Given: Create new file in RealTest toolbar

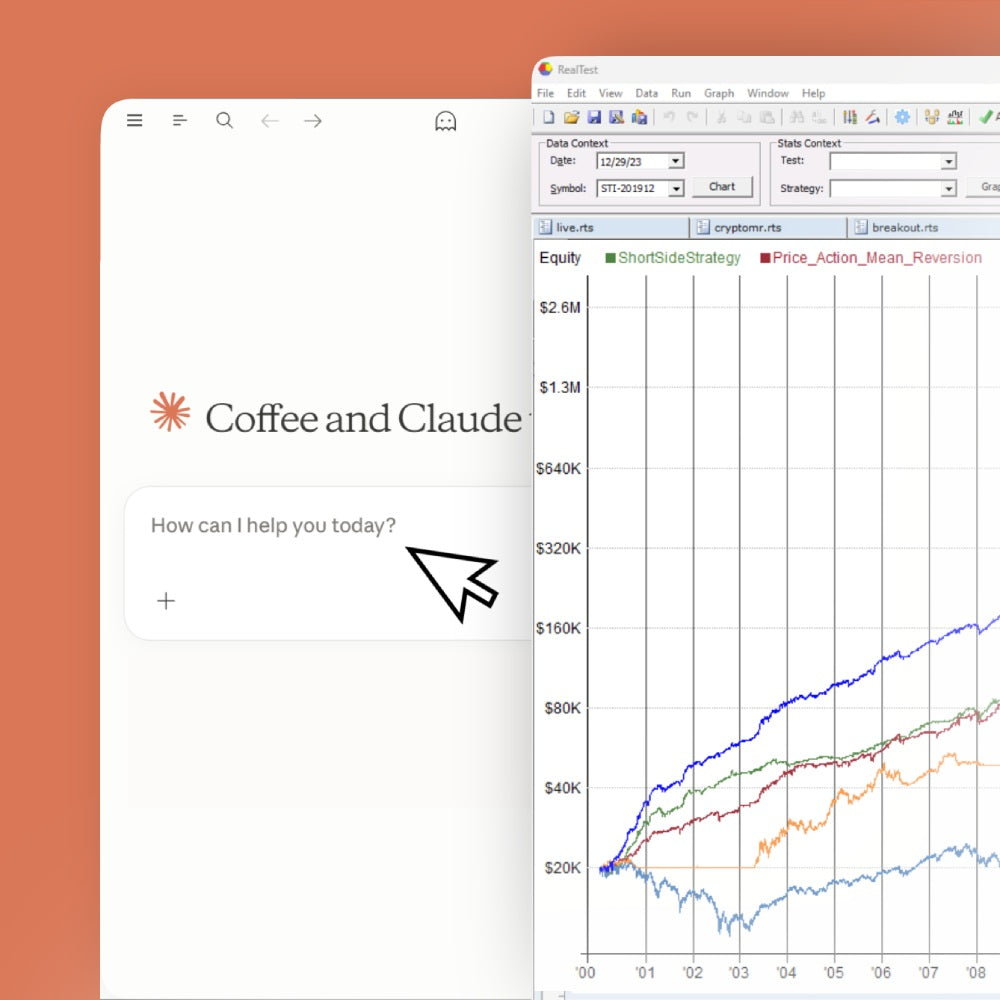Looking at the screenshot, I should click(548, 117).
